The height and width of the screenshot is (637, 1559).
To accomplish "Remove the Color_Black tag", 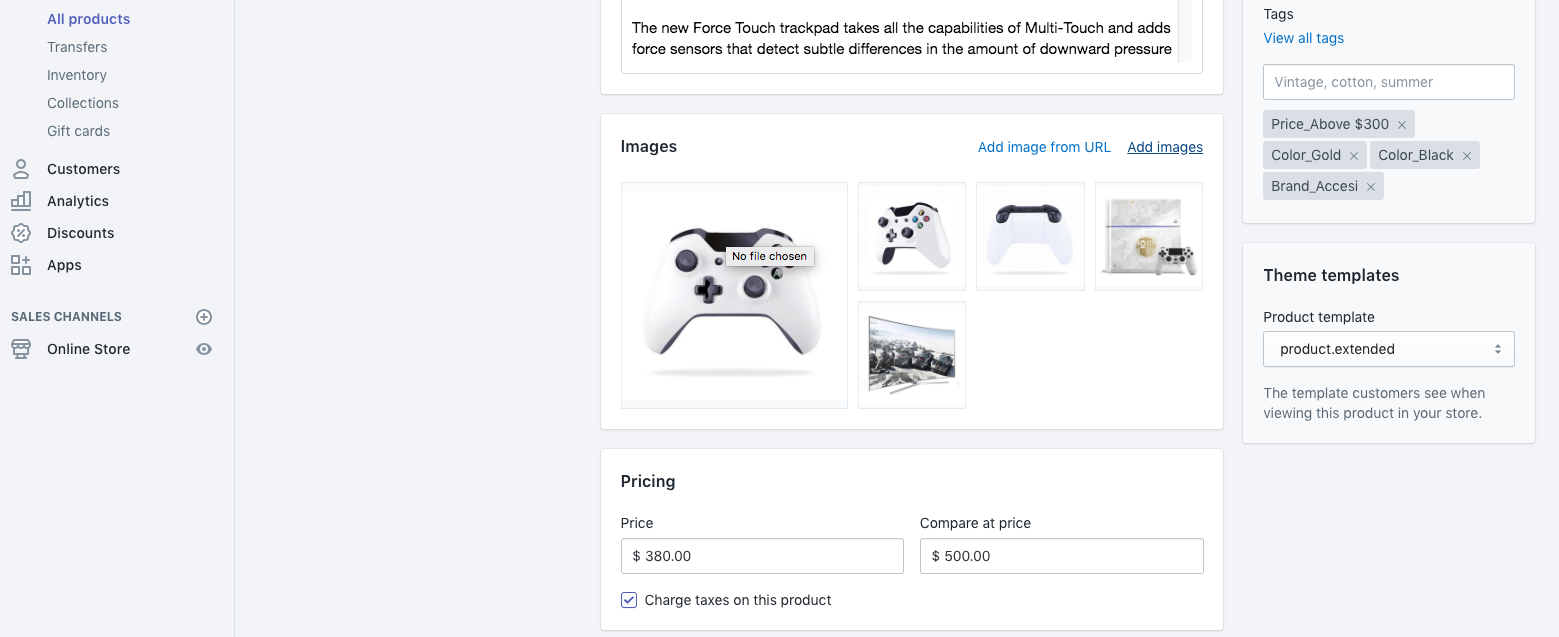I will point(1467,156).
